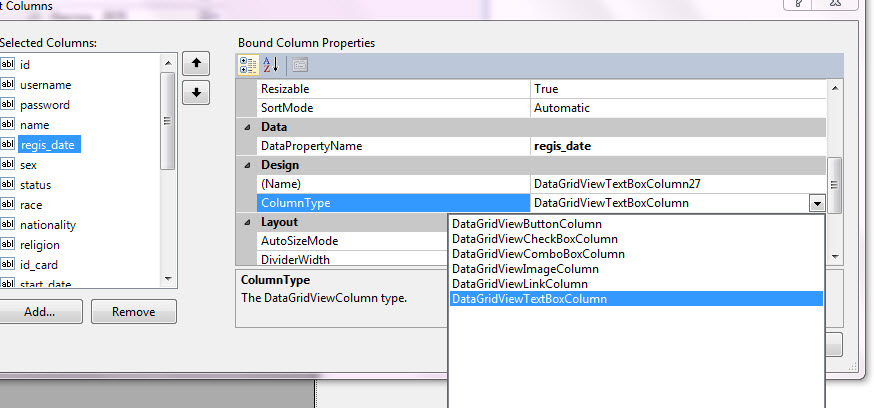
Task: Click the Selected Columns list scrollbar down arrow
Action: 168,279
